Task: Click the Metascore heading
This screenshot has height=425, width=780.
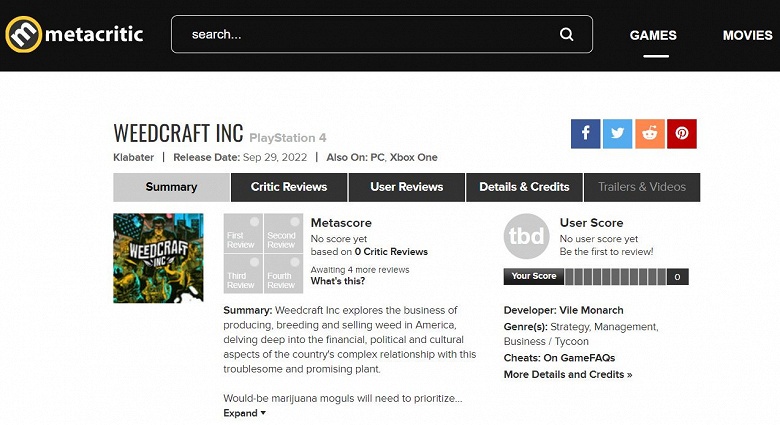Action: click(341, 223)
